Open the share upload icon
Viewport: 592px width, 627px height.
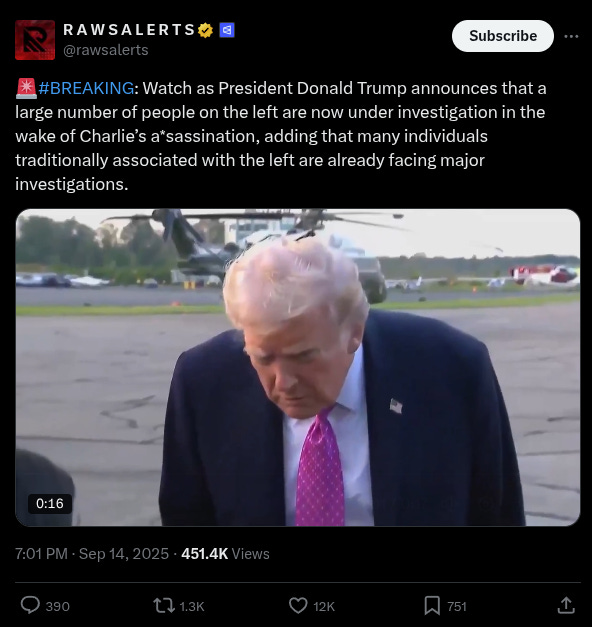566,605
